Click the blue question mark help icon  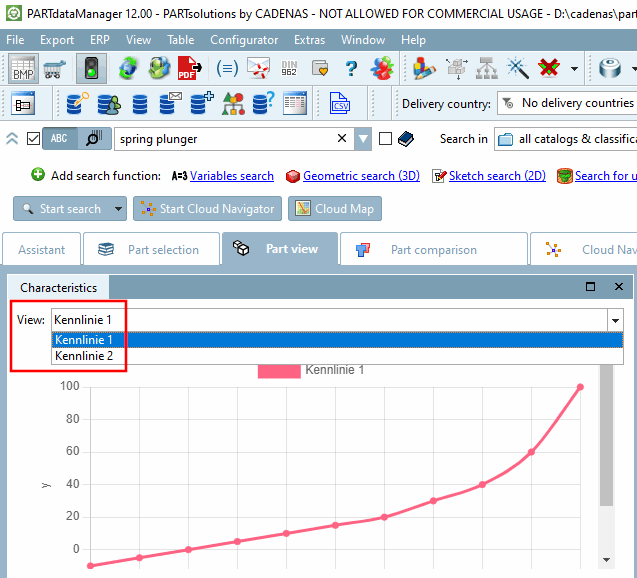[x=351, y=68]
